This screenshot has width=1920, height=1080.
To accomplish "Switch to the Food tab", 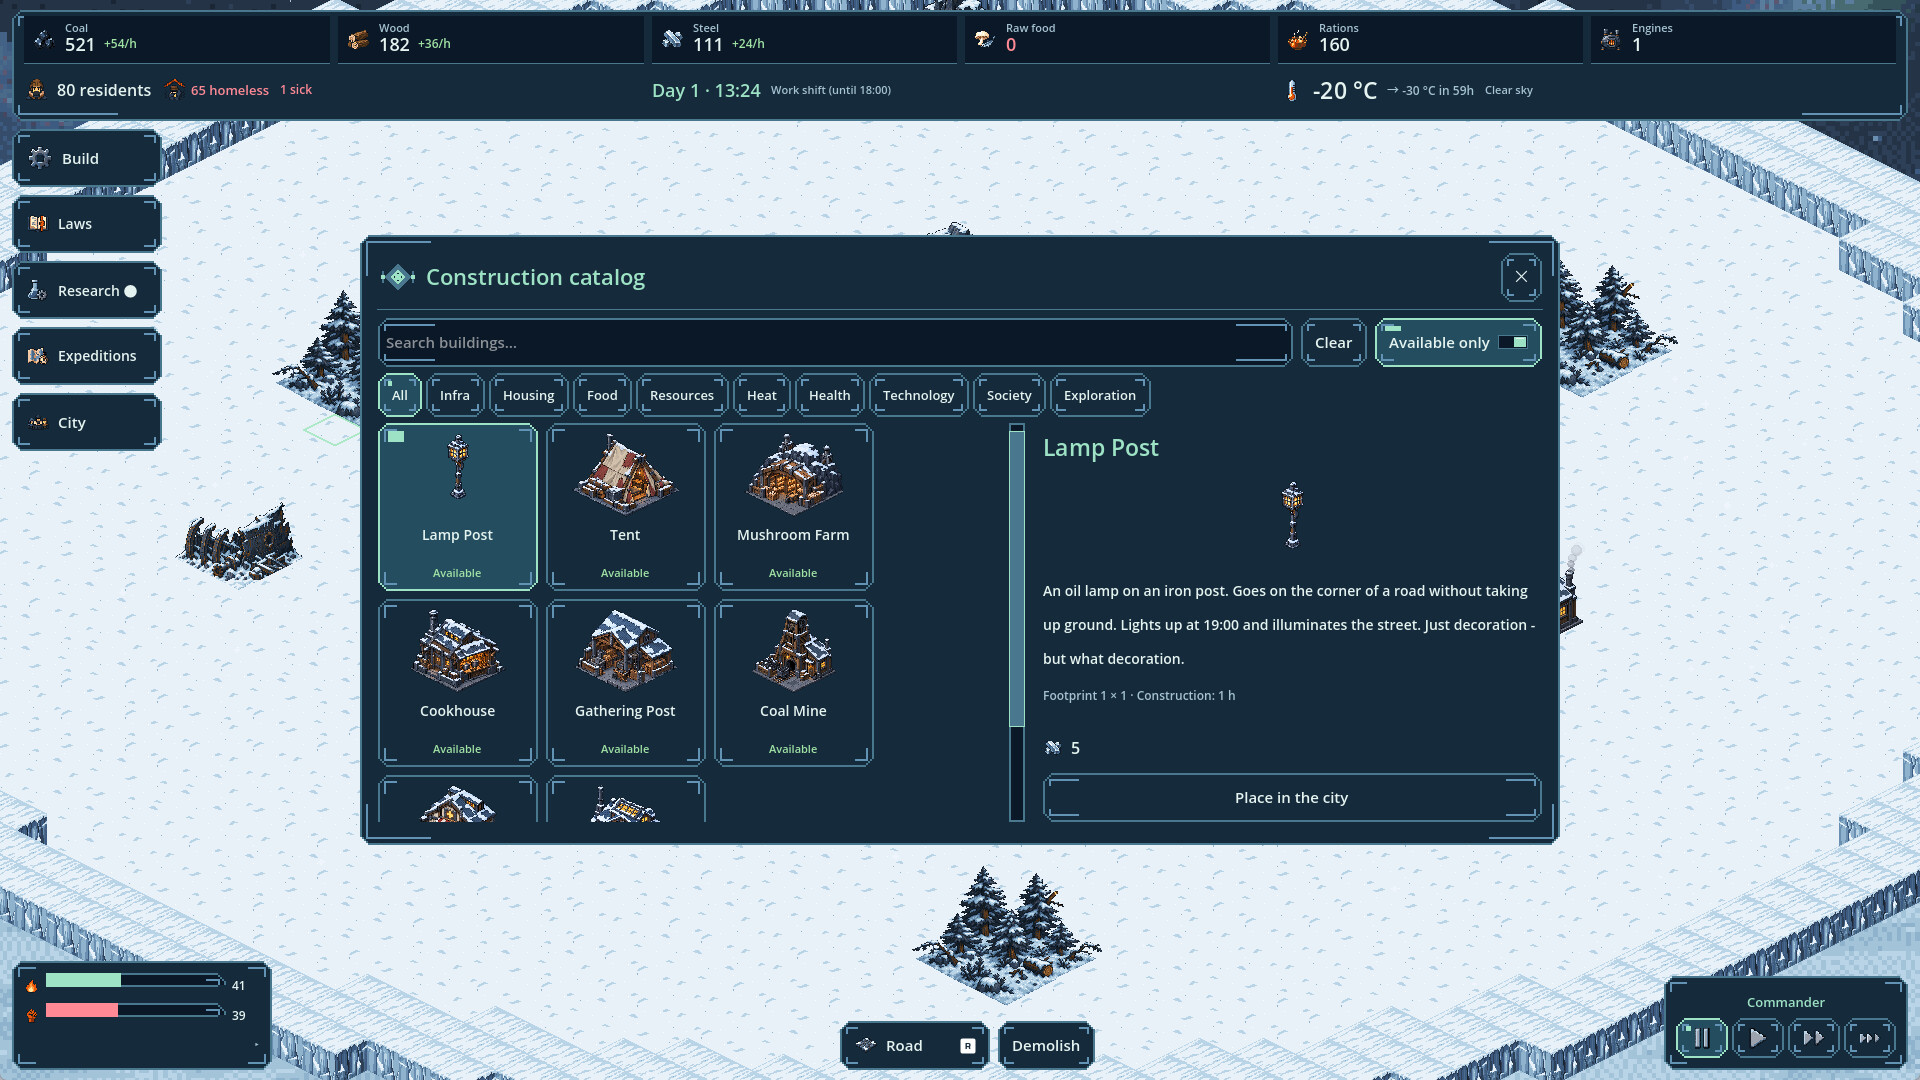I will pos(602,395).
